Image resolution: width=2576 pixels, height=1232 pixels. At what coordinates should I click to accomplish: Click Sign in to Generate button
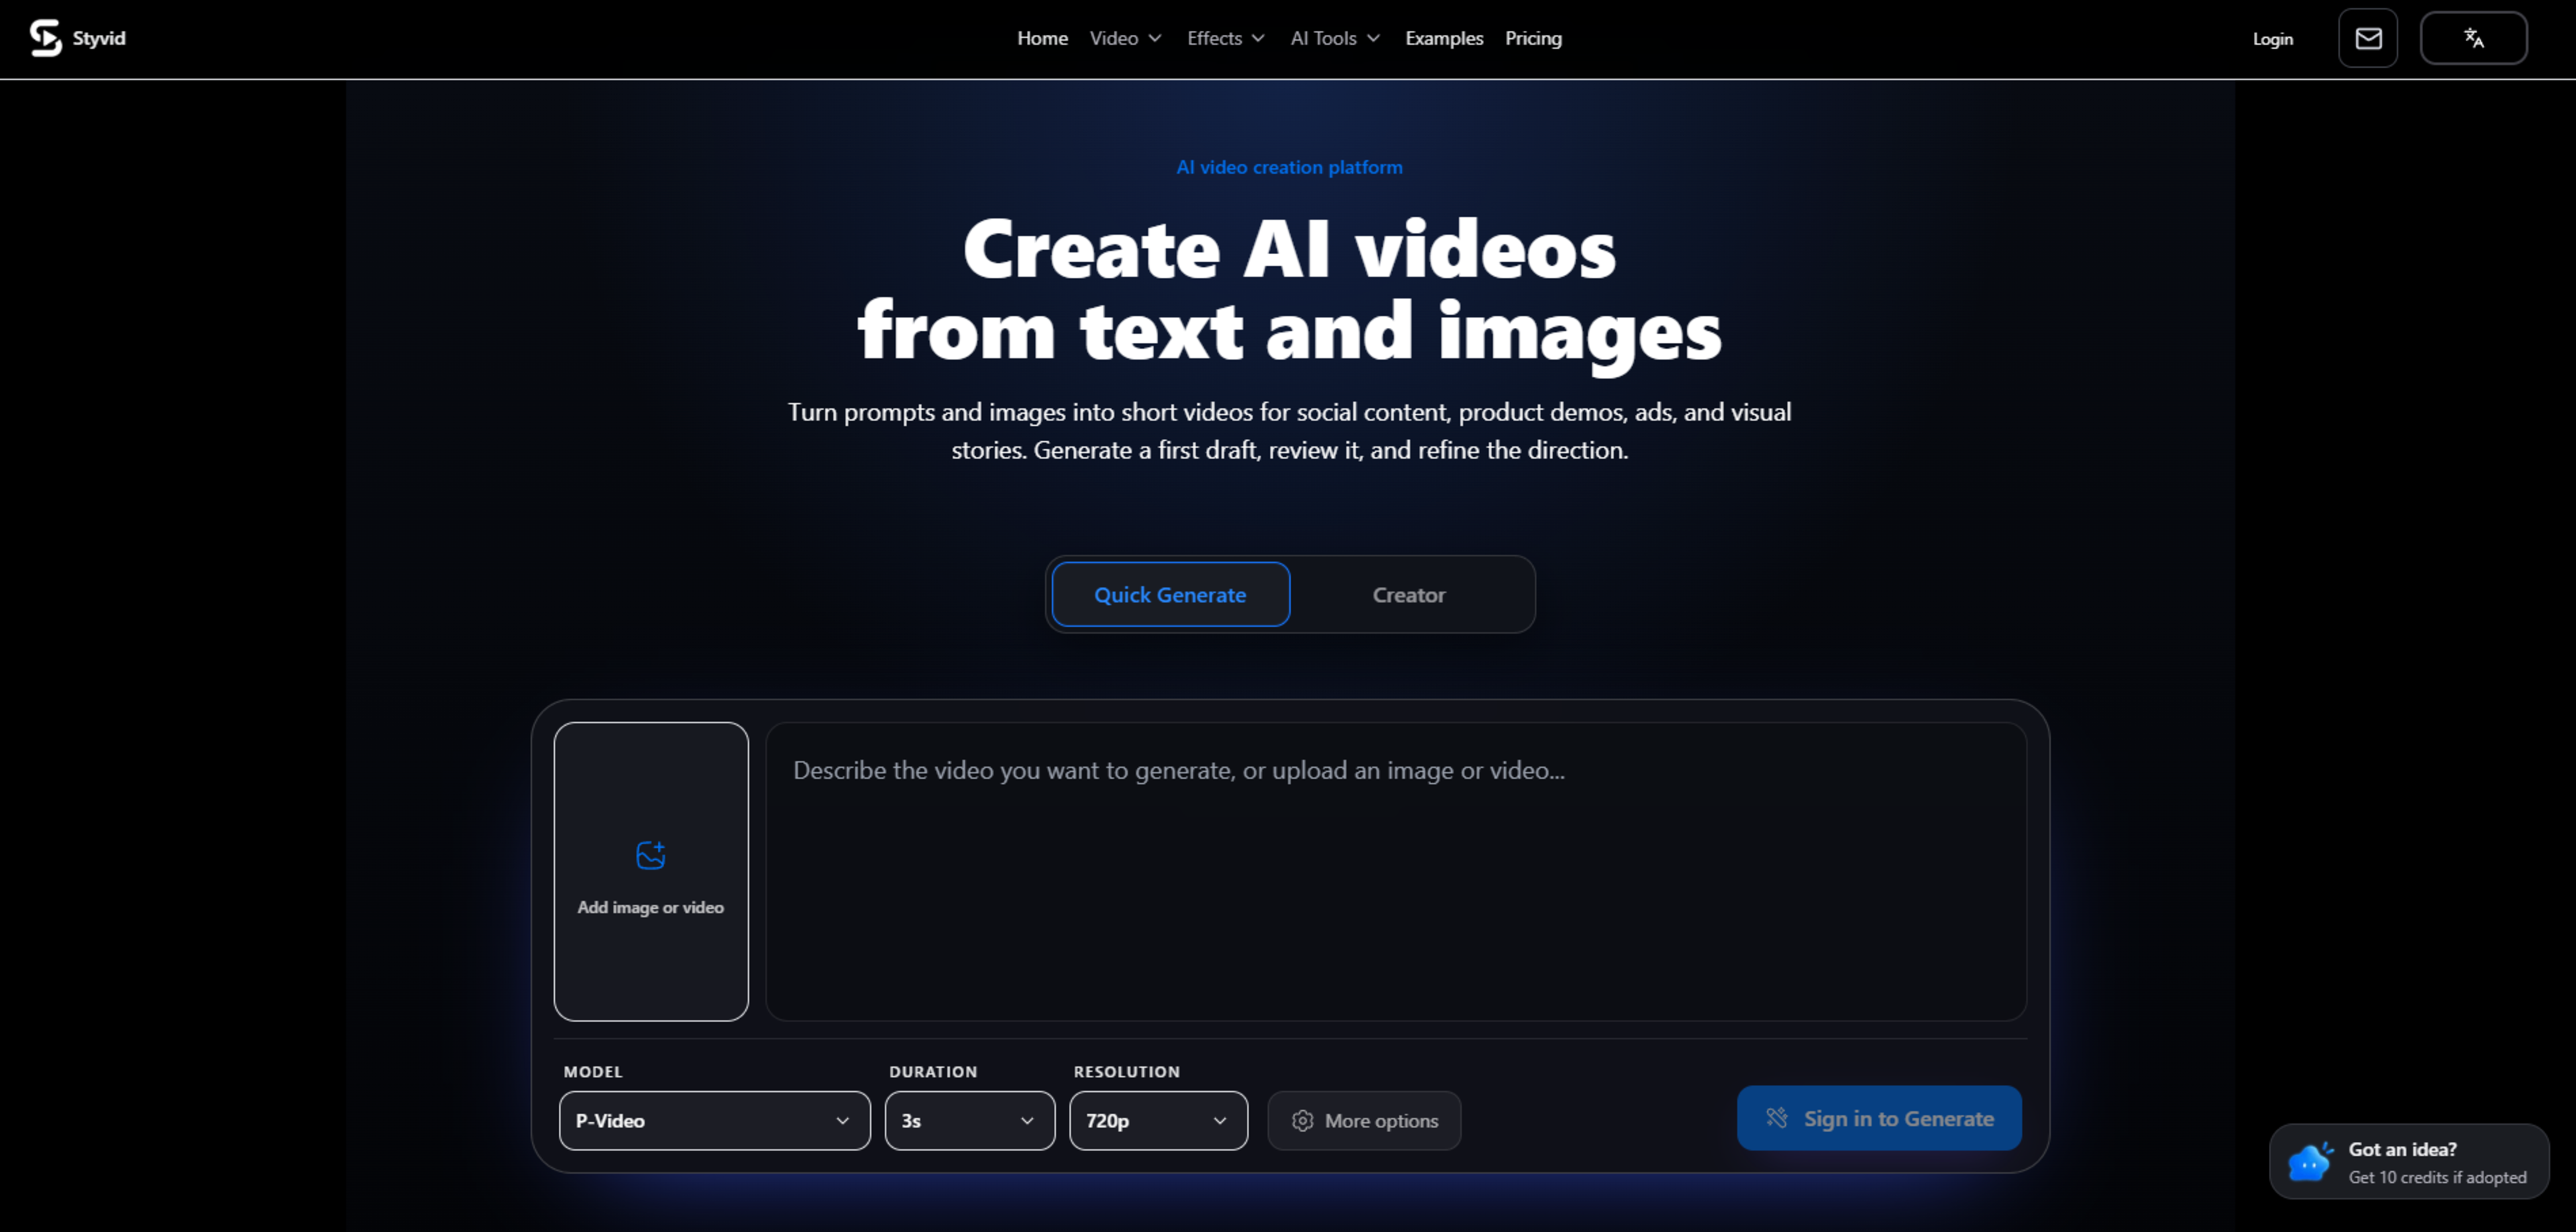tap(1878, 1118)
